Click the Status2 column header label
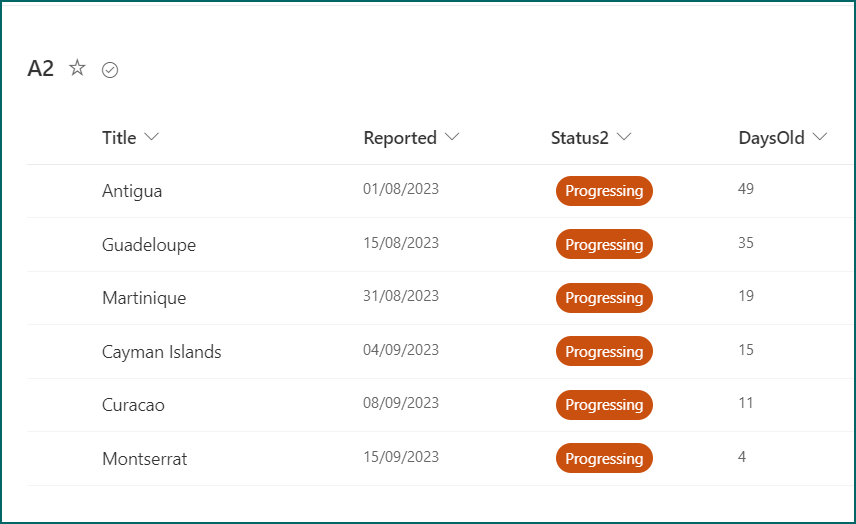Image resolution: width=856 pixels, height=524 pixels. click(579, 138)
